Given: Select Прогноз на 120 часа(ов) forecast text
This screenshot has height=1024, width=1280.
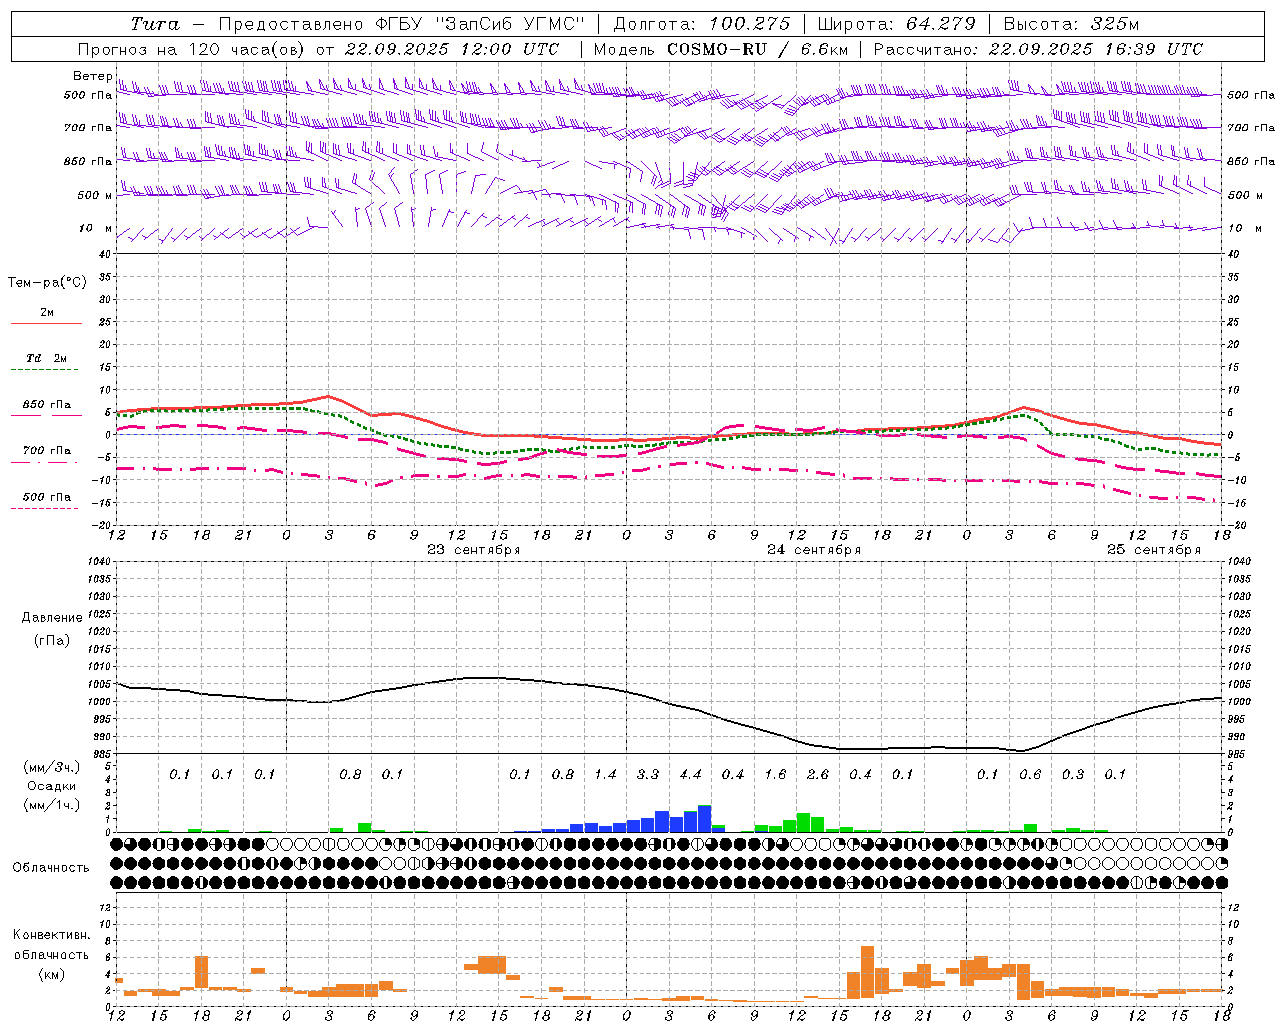Looking at the screenshot, I should (191, 49).
